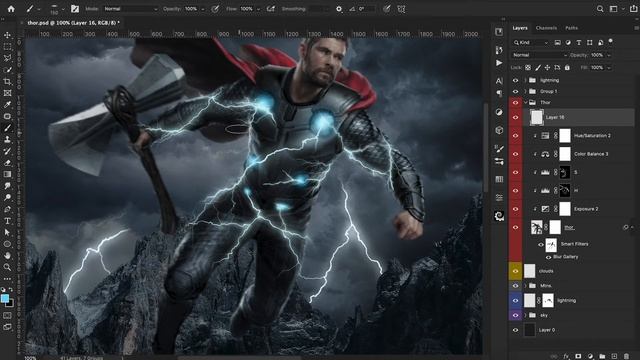Expand the Mtns group
The height and width of the screenshot is (360, 640).
[x=526, y=286]
